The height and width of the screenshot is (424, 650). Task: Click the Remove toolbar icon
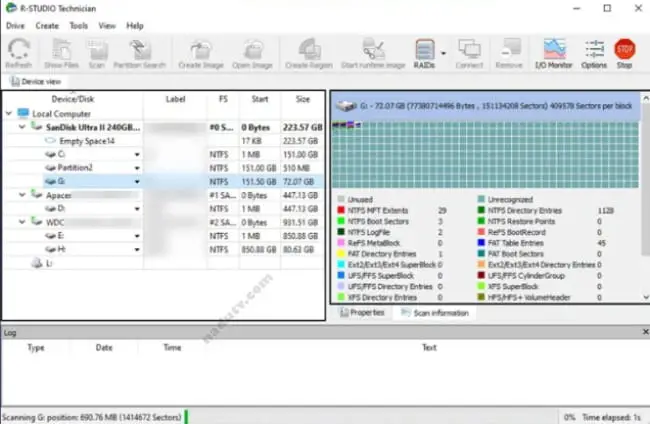pyautogui.click(x=509, y=53)
